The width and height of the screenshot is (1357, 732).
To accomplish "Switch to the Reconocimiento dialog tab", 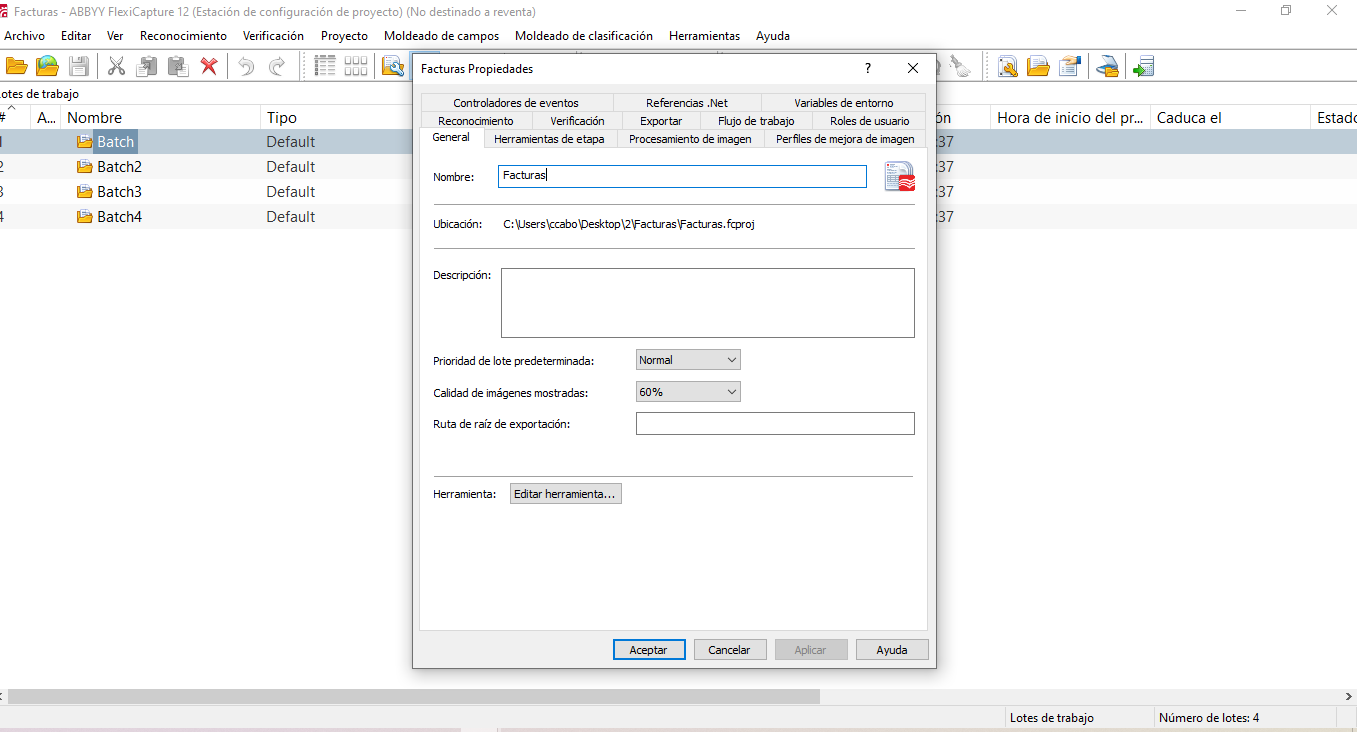I will click(476, 121).
